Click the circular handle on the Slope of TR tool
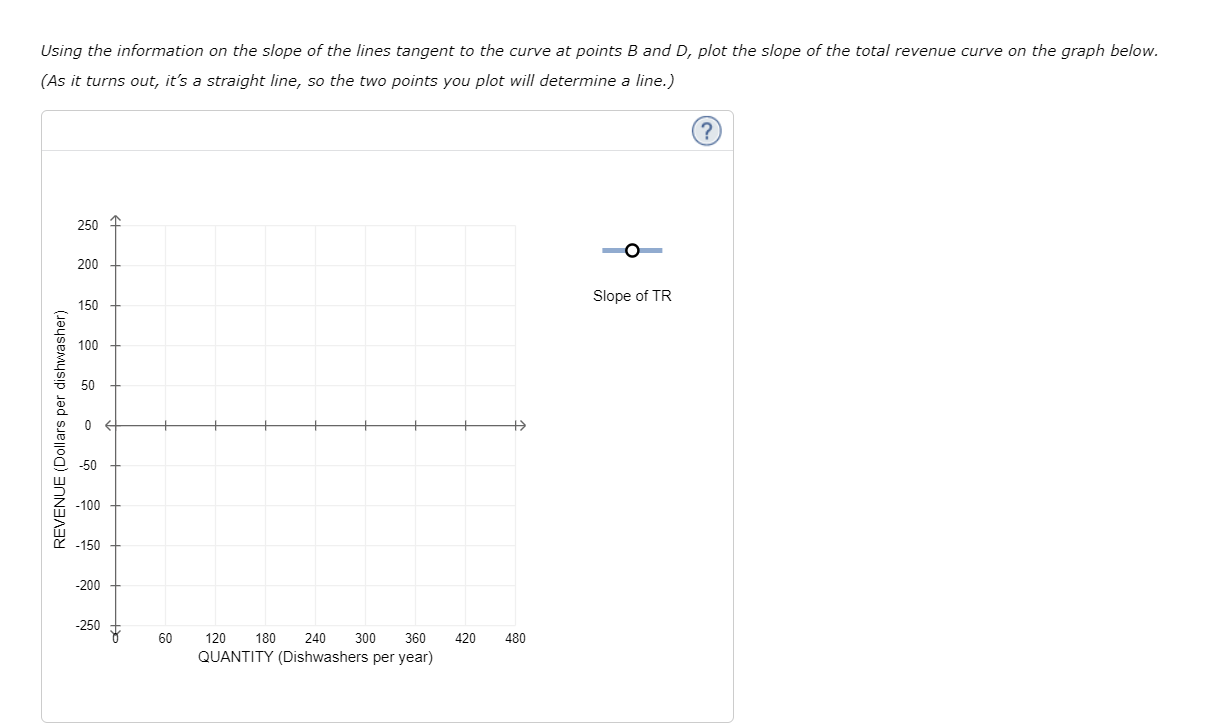 pos(631,250)
